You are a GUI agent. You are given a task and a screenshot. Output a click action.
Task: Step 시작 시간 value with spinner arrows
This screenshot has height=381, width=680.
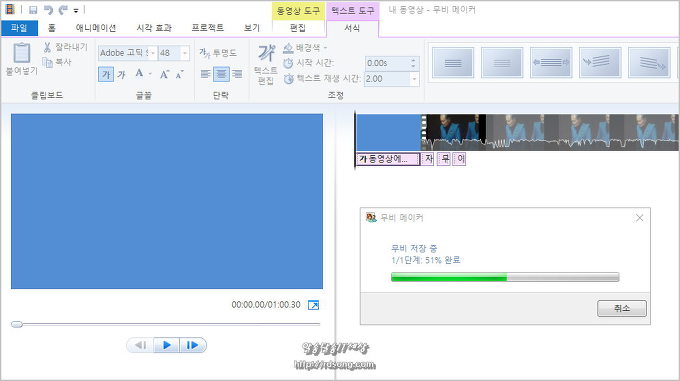[x=413, y=63]
